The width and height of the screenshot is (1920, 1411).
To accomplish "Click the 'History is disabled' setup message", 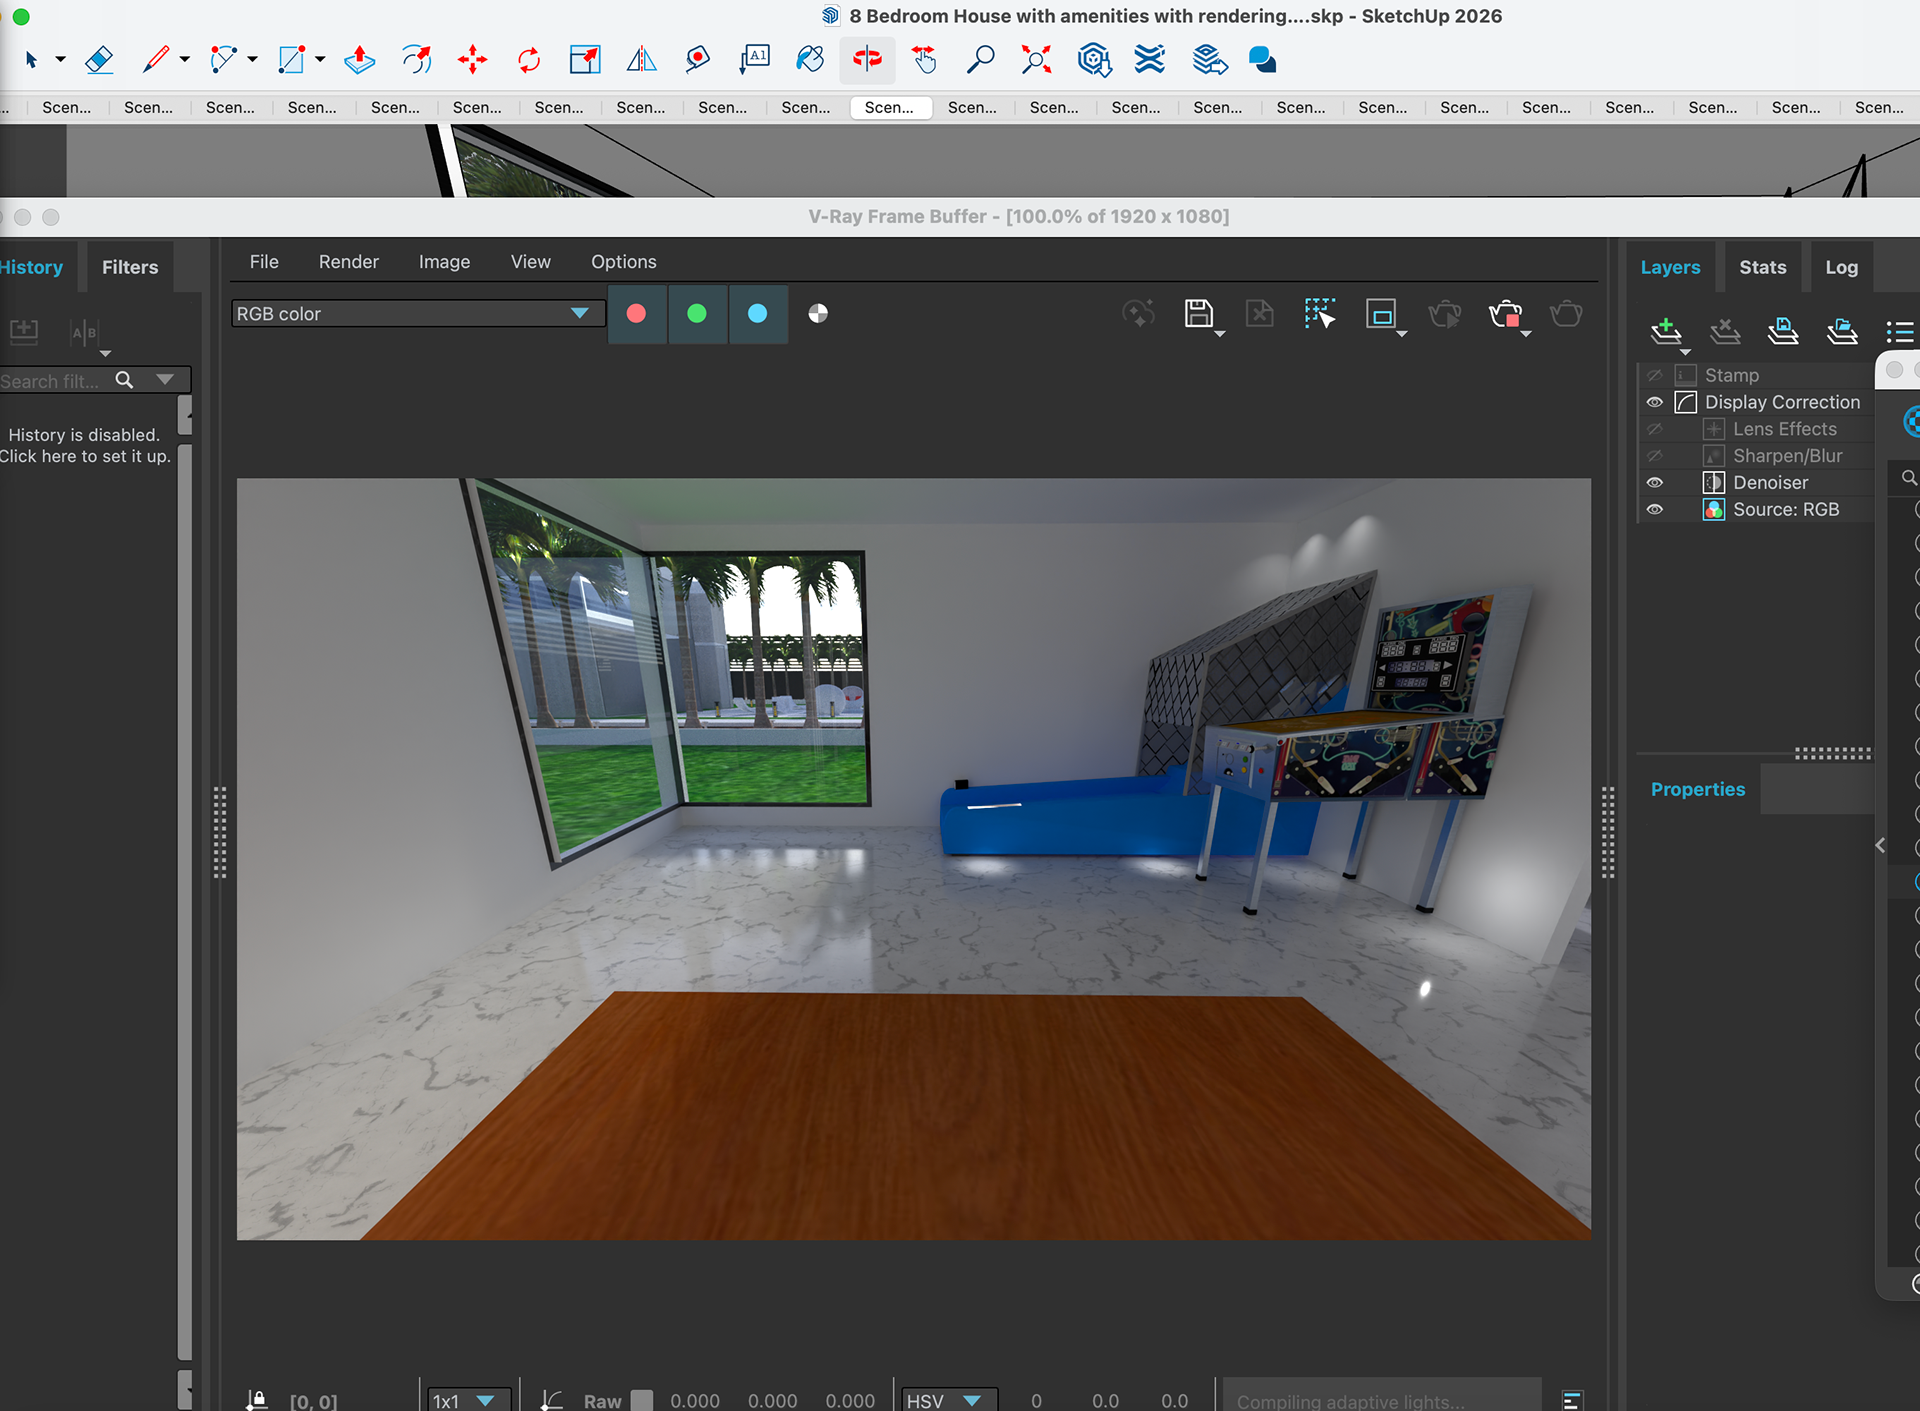I will 84,446.
